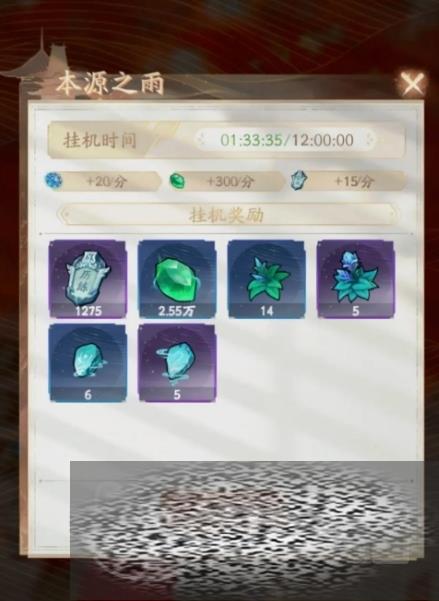Click the blurred area at panel bottom
The height and width of the screenshot is (601, 439).
247,531
